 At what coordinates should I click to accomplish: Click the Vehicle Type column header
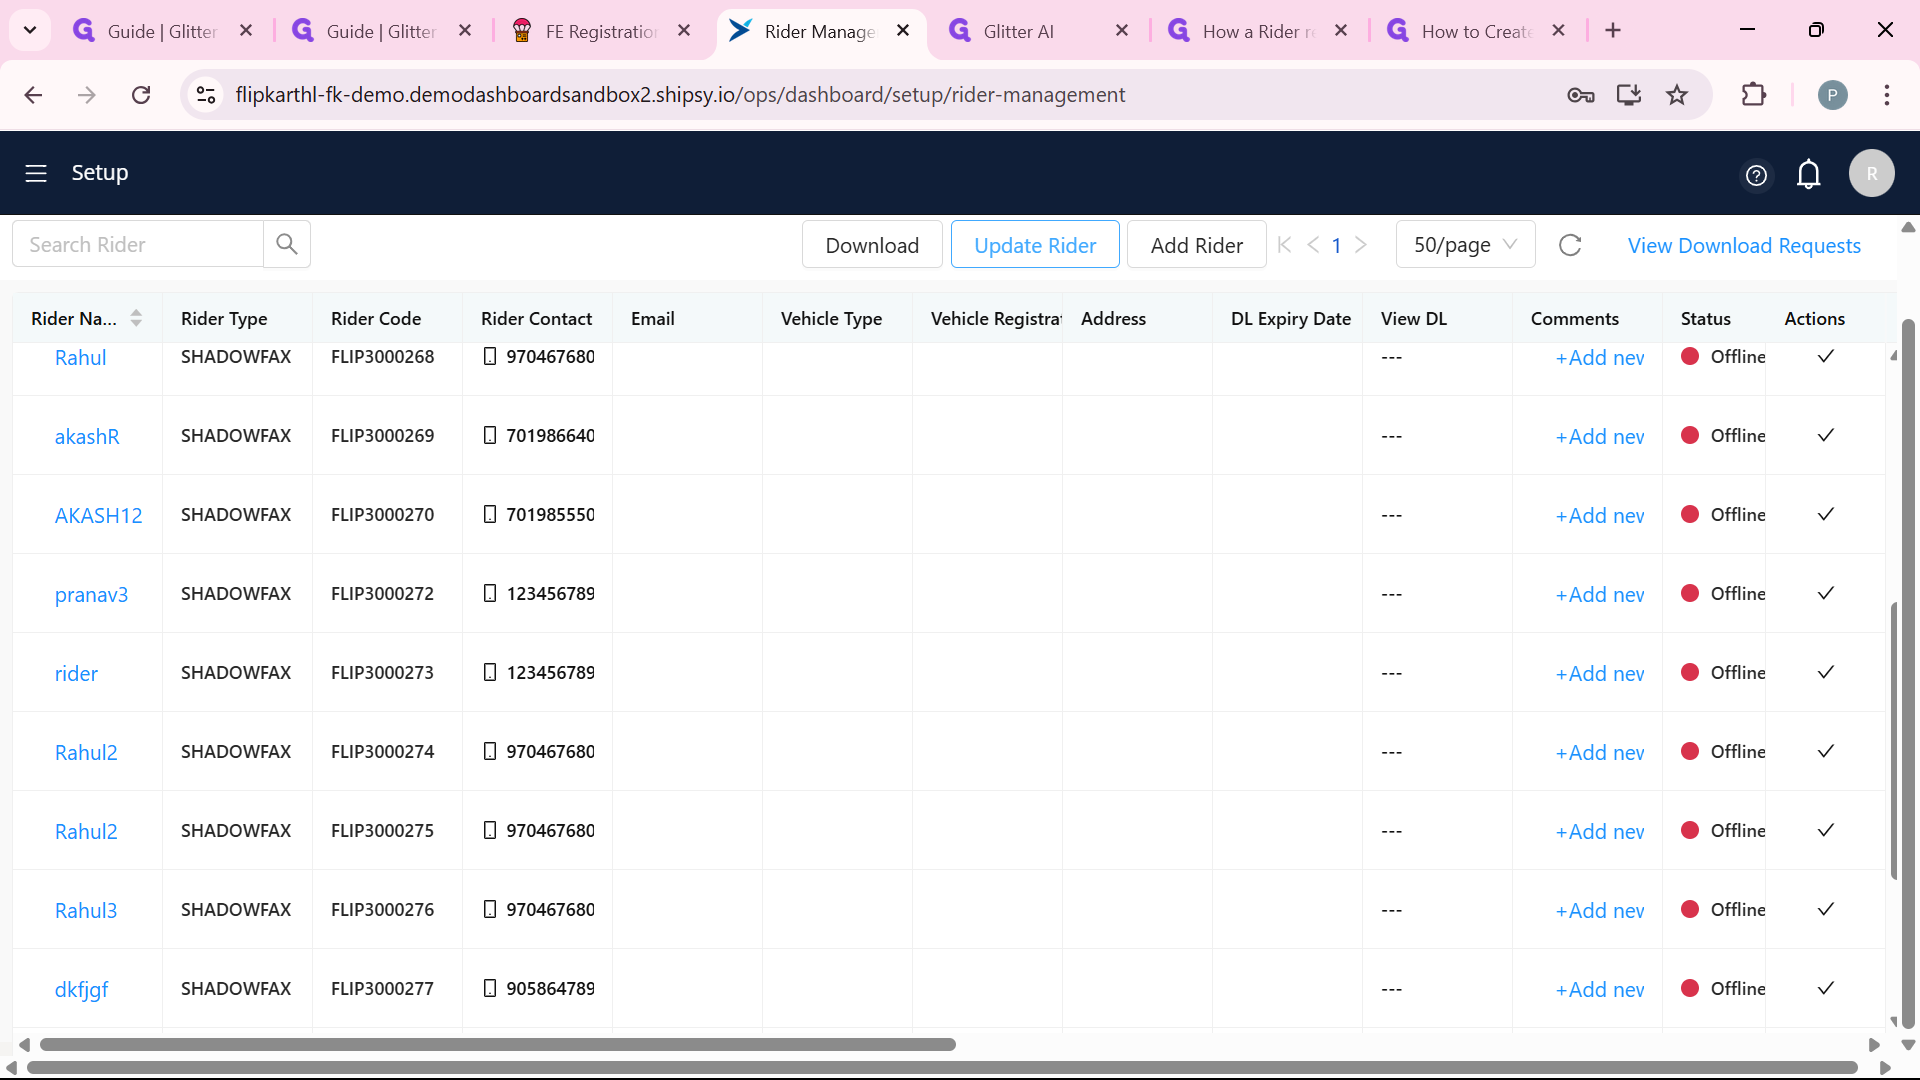tap(831, 318)
